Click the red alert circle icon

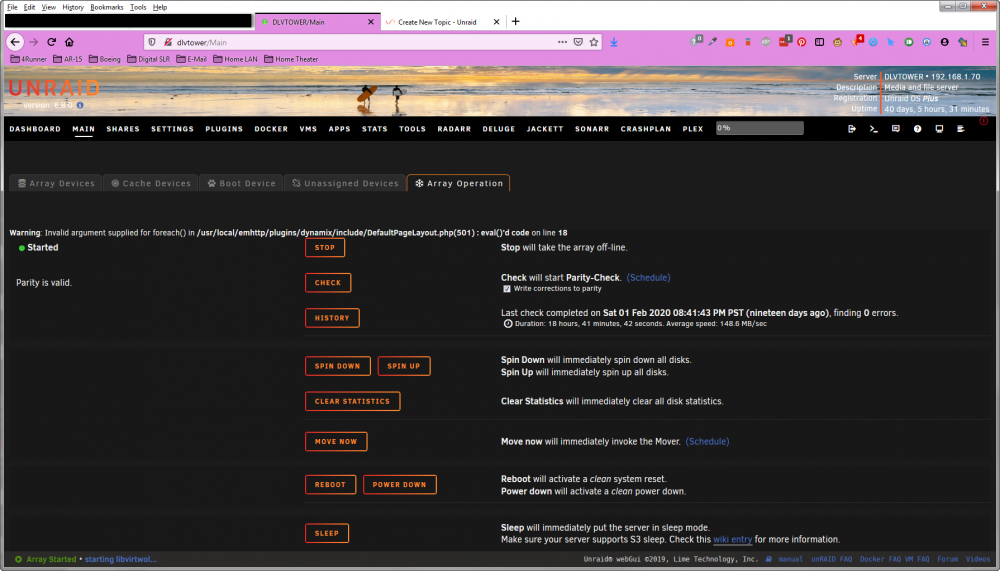click(x=983, y=121)
